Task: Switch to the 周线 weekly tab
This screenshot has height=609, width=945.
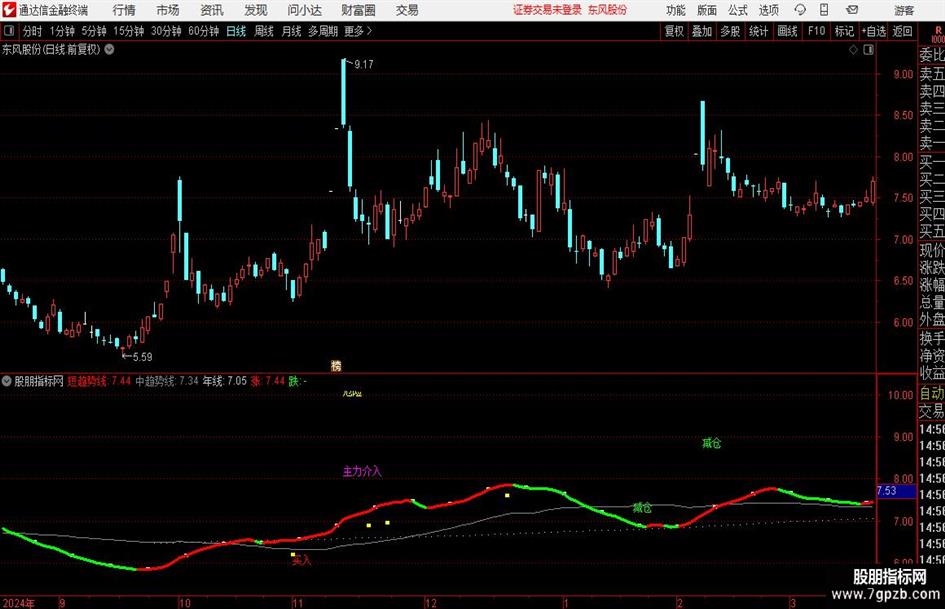Action: pos(263,31)
